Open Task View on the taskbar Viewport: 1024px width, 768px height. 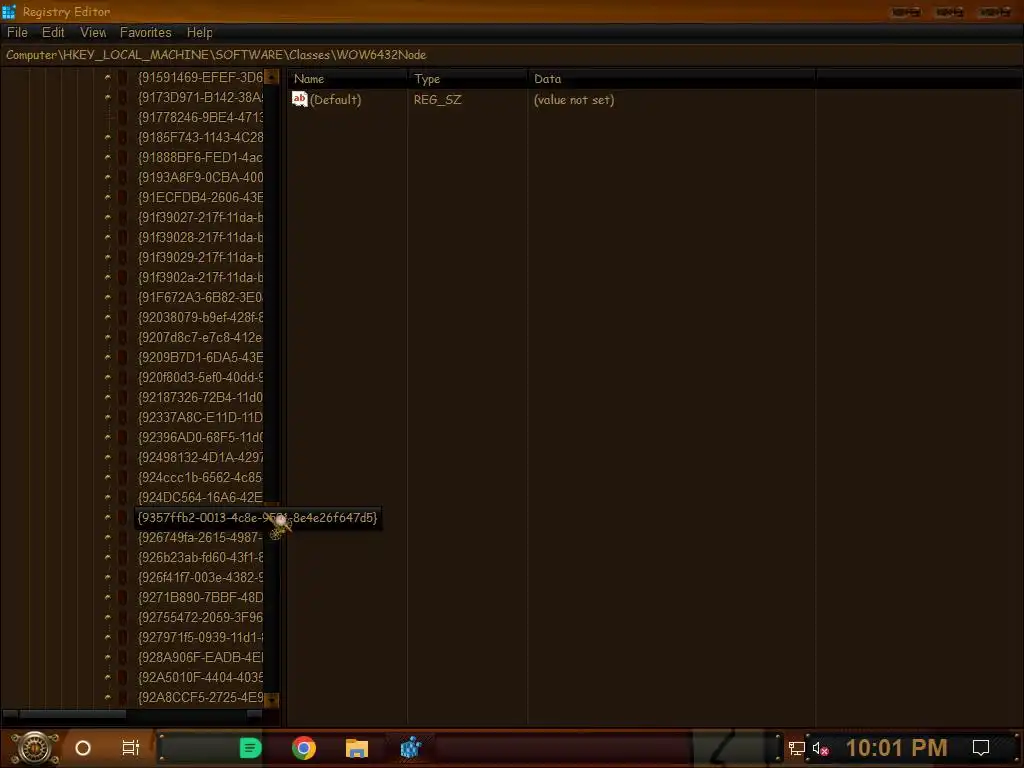tap(131, 748)
